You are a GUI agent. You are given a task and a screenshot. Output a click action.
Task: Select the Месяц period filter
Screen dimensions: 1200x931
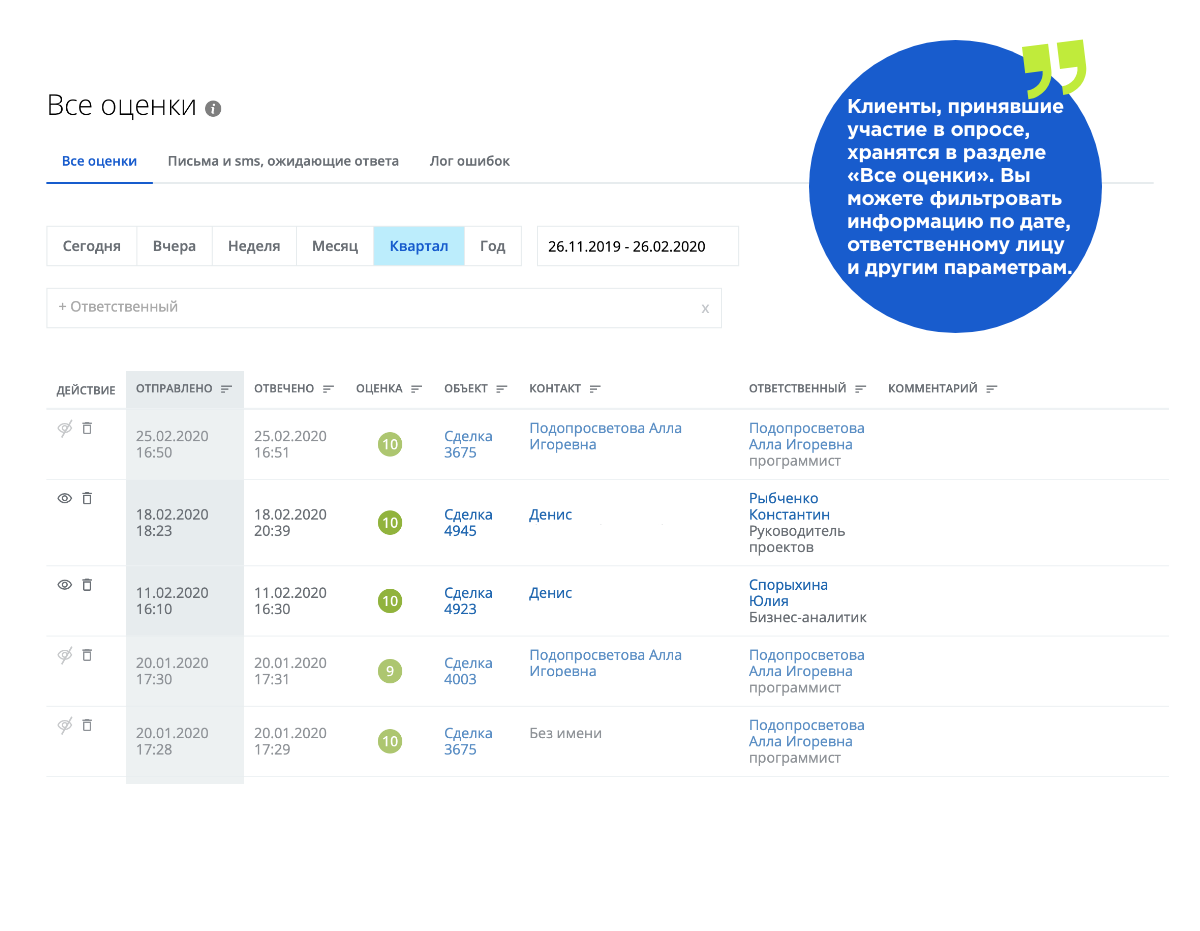335,246
